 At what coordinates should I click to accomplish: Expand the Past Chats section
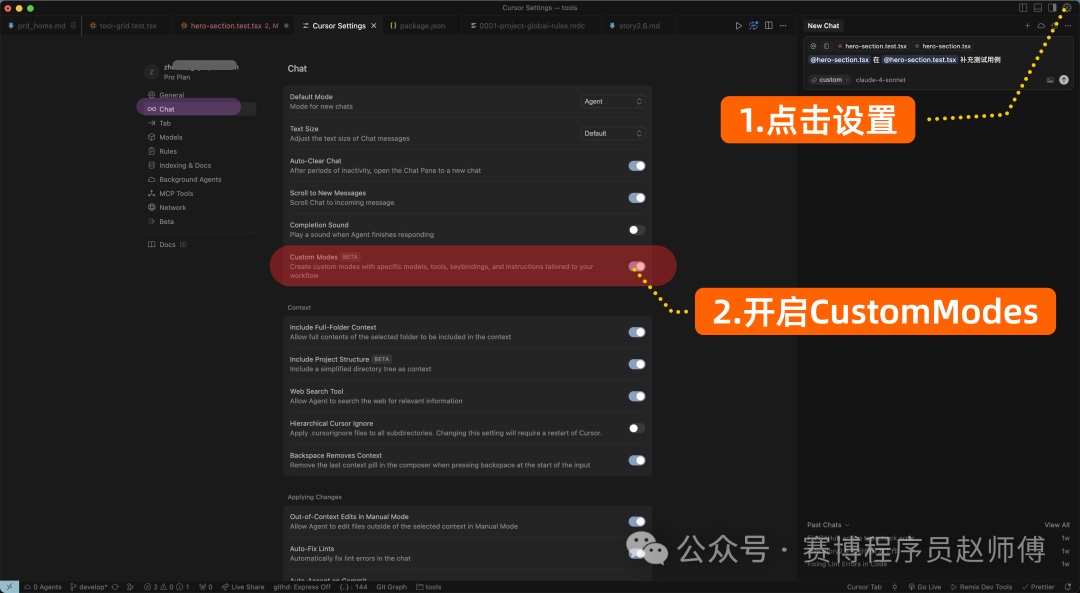point(828,525)
